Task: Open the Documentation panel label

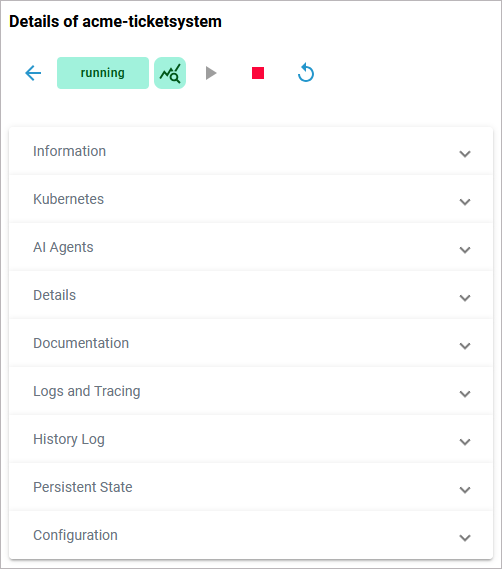Action: click(81, 343)
